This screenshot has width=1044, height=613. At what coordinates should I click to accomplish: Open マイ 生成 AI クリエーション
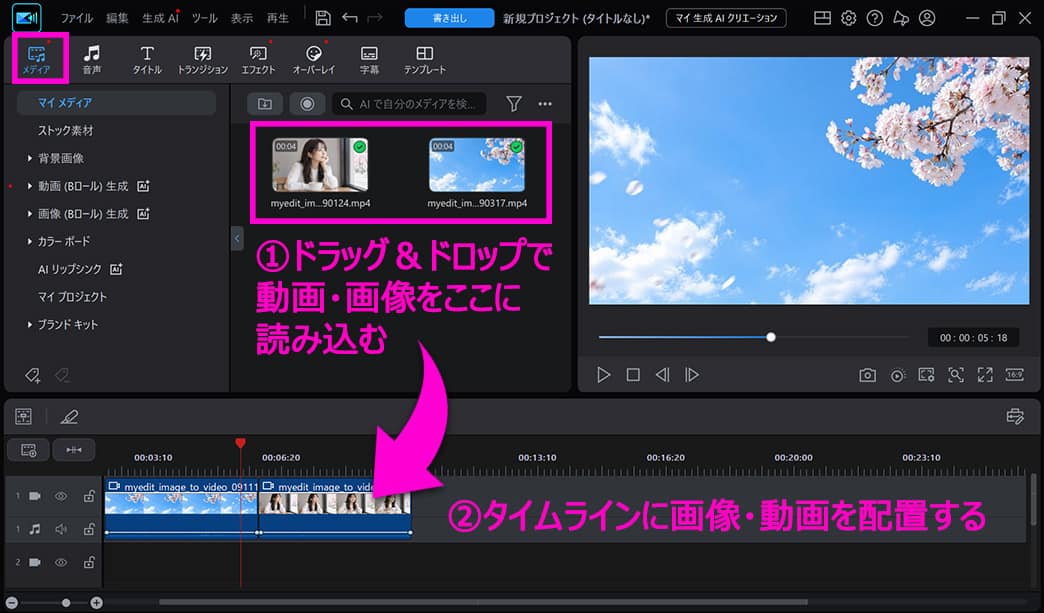click(726, 18)
